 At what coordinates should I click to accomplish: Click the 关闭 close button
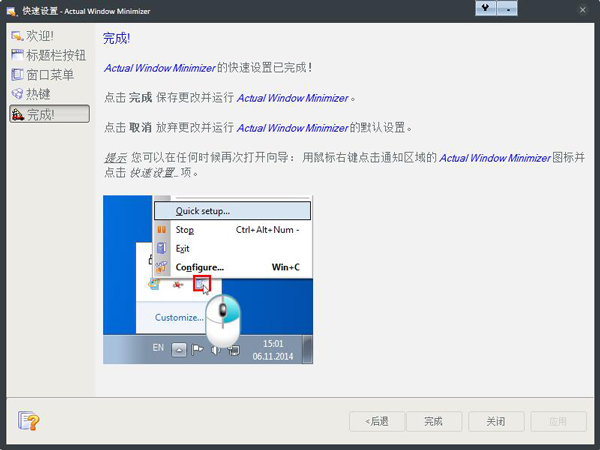[496, 421]
